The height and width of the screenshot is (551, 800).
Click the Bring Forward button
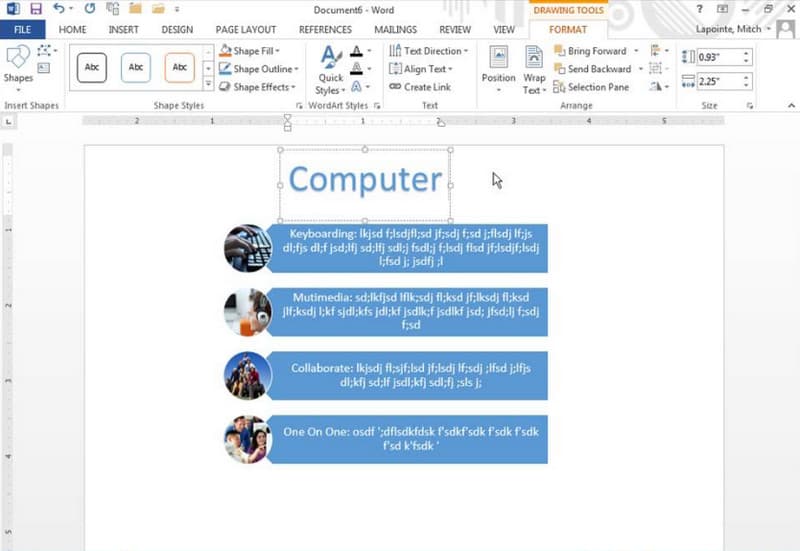(590, 51)
